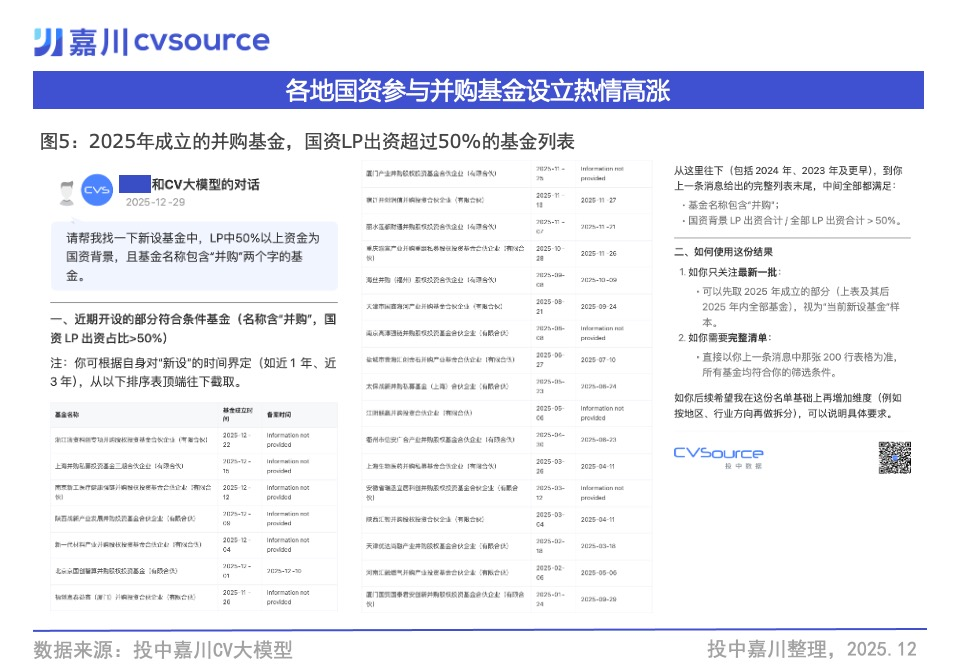
Task: Select the 北京示范创智算并购 fund row
Action: coord(116,571)
